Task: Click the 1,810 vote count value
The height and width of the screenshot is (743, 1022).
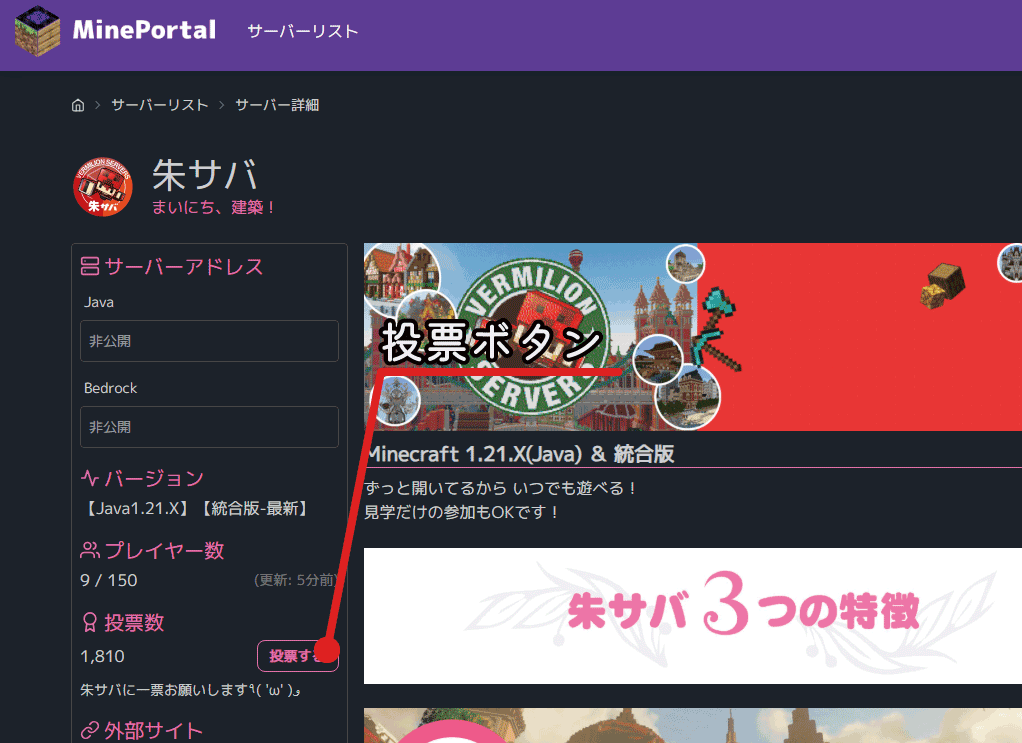Action: [x=102, y=656]
